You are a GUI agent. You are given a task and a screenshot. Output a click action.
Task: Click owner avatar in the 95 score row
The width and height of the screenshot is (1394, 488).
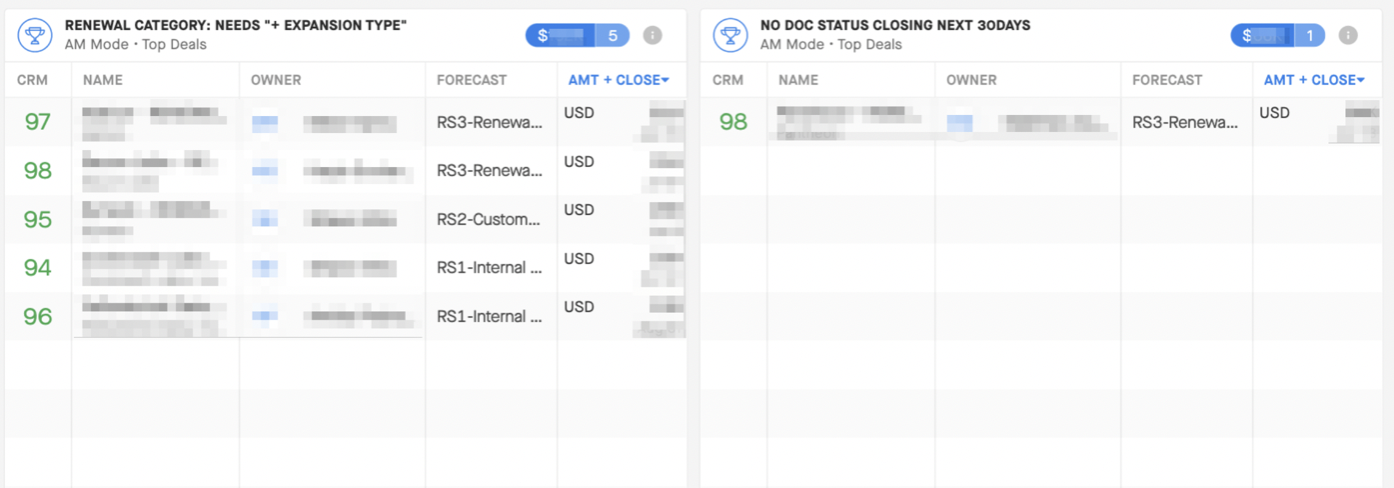click(x=265, y=219)
